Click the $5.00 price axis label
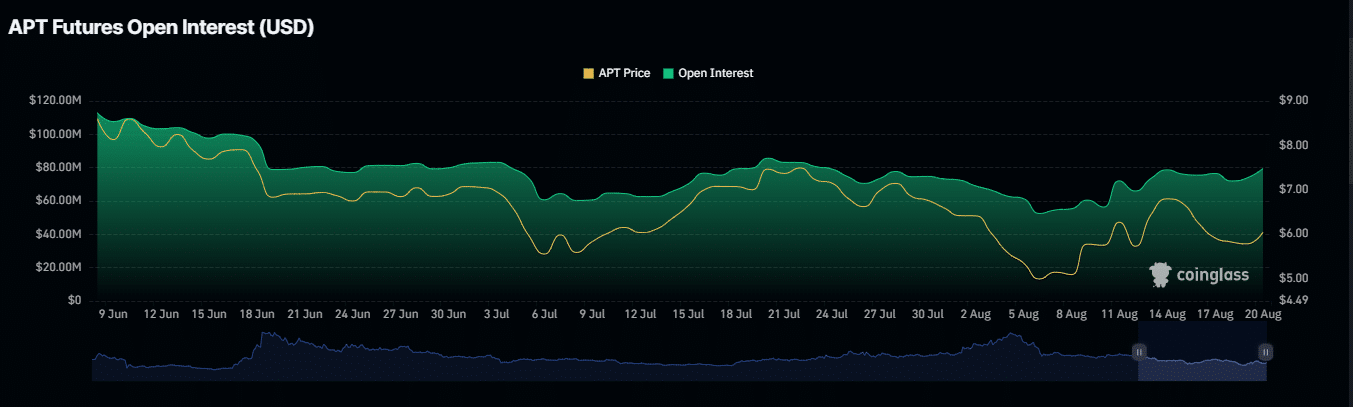Screen dimensions: 1353x407 [x=1294, y=277]
